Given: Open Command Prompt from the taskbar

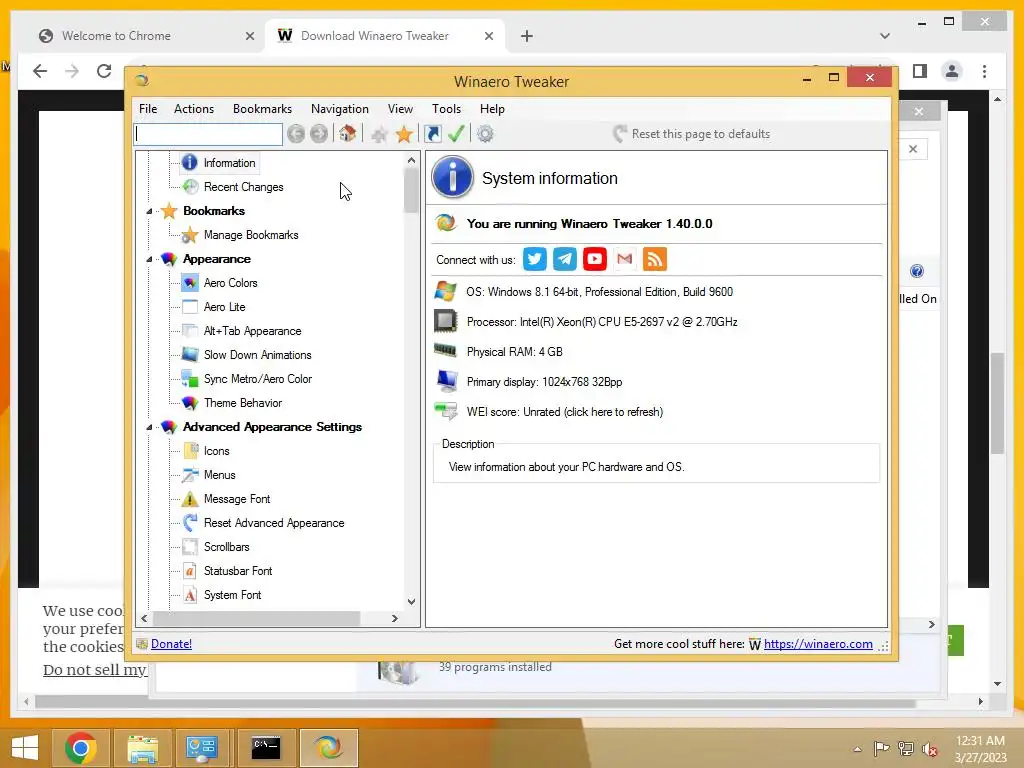Looking at the screenshot, I should coord(266,748).
